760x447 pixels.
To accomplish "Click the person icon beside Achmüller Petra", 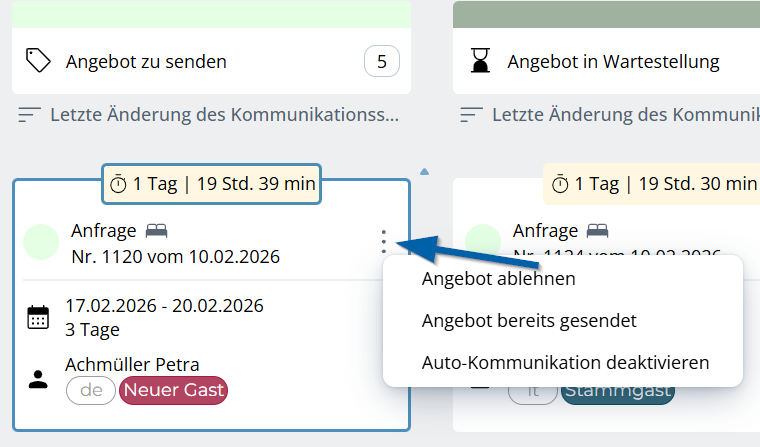I will [38, 378].
